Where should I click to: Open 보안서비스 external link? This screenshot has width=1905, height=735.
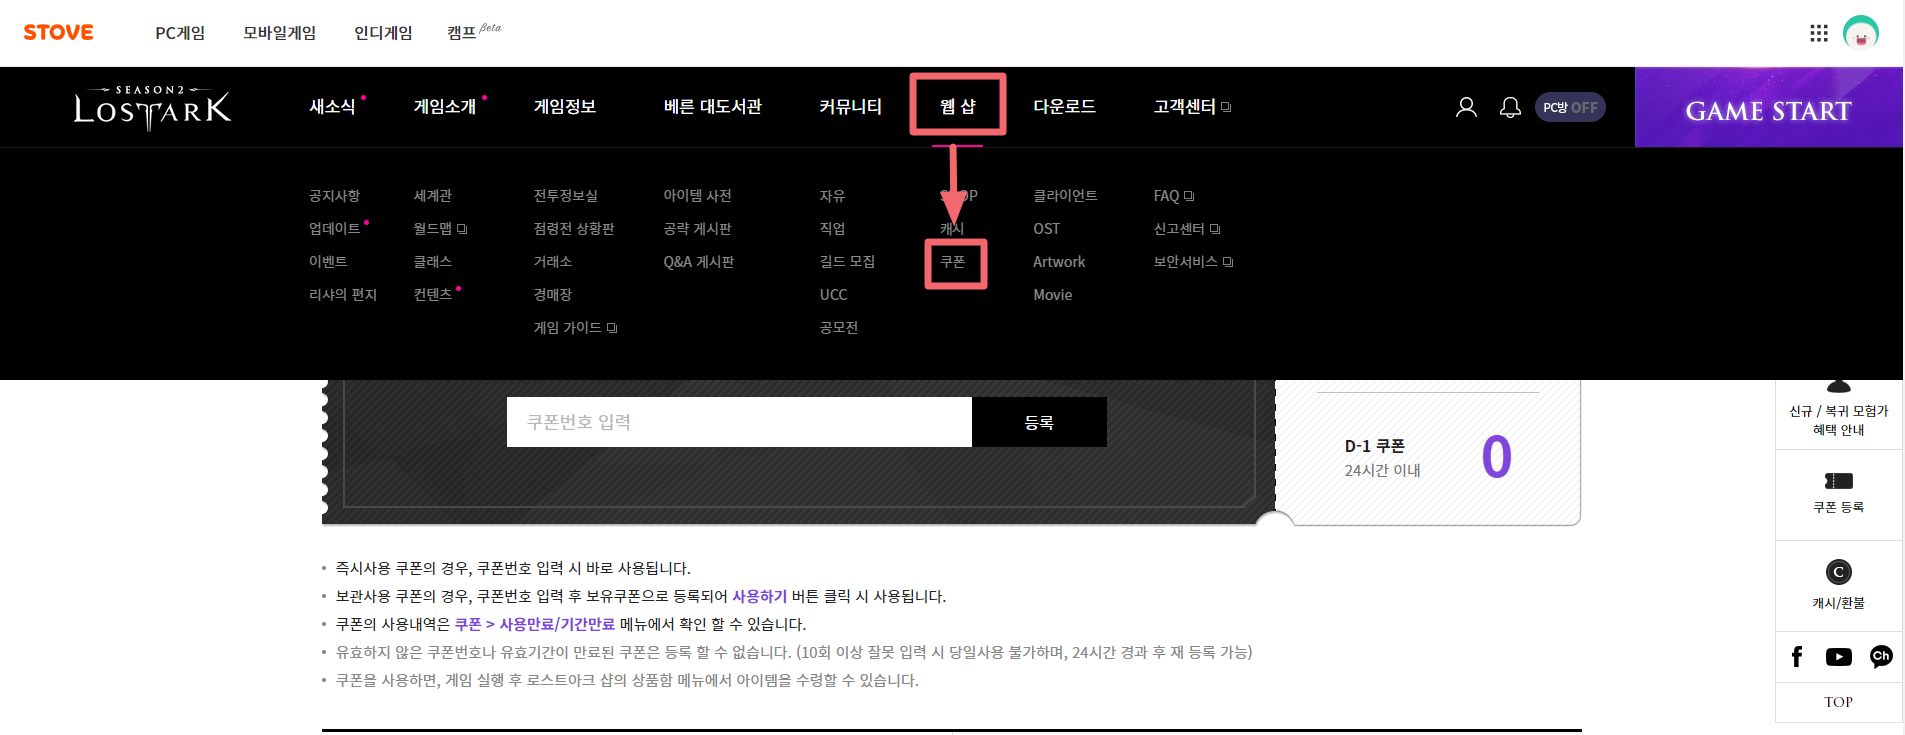(x=1193, y=262)
